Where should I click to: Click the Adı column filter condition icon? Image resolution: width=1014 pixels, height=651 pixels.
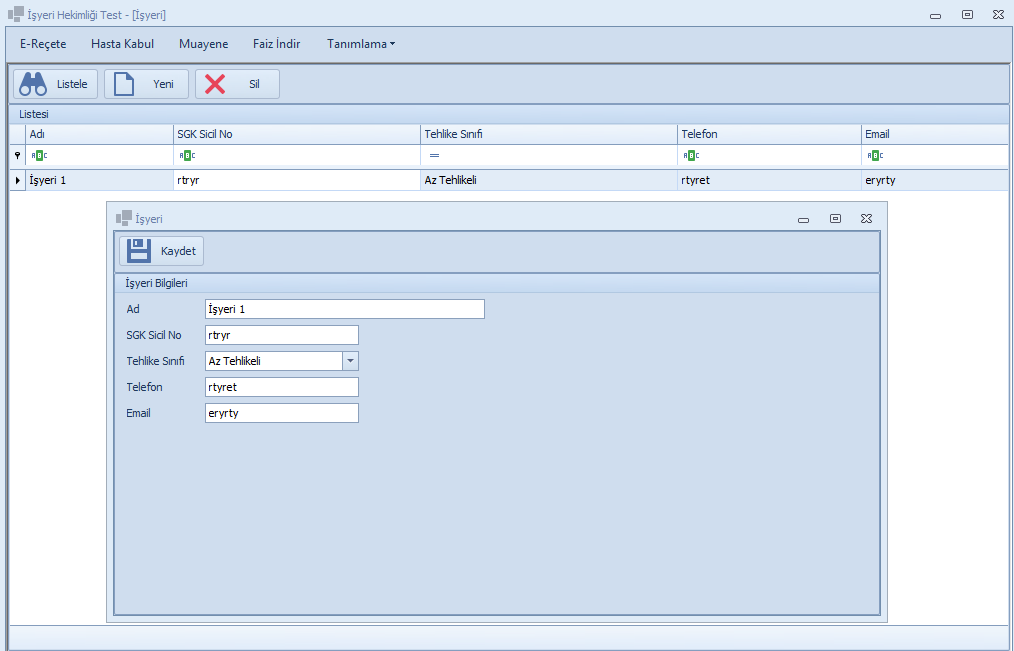[39, 155]
